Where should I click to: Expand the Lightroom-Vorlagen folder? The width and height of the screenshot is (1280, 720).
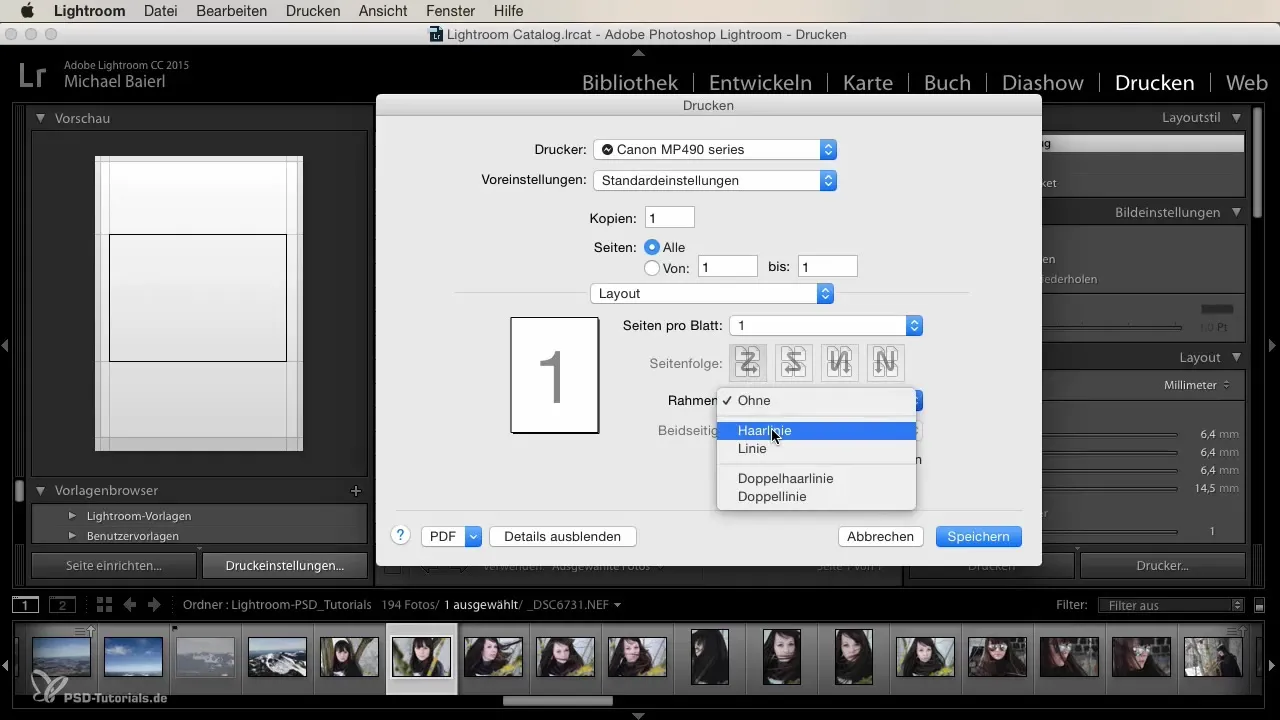(x=72, y=516)
